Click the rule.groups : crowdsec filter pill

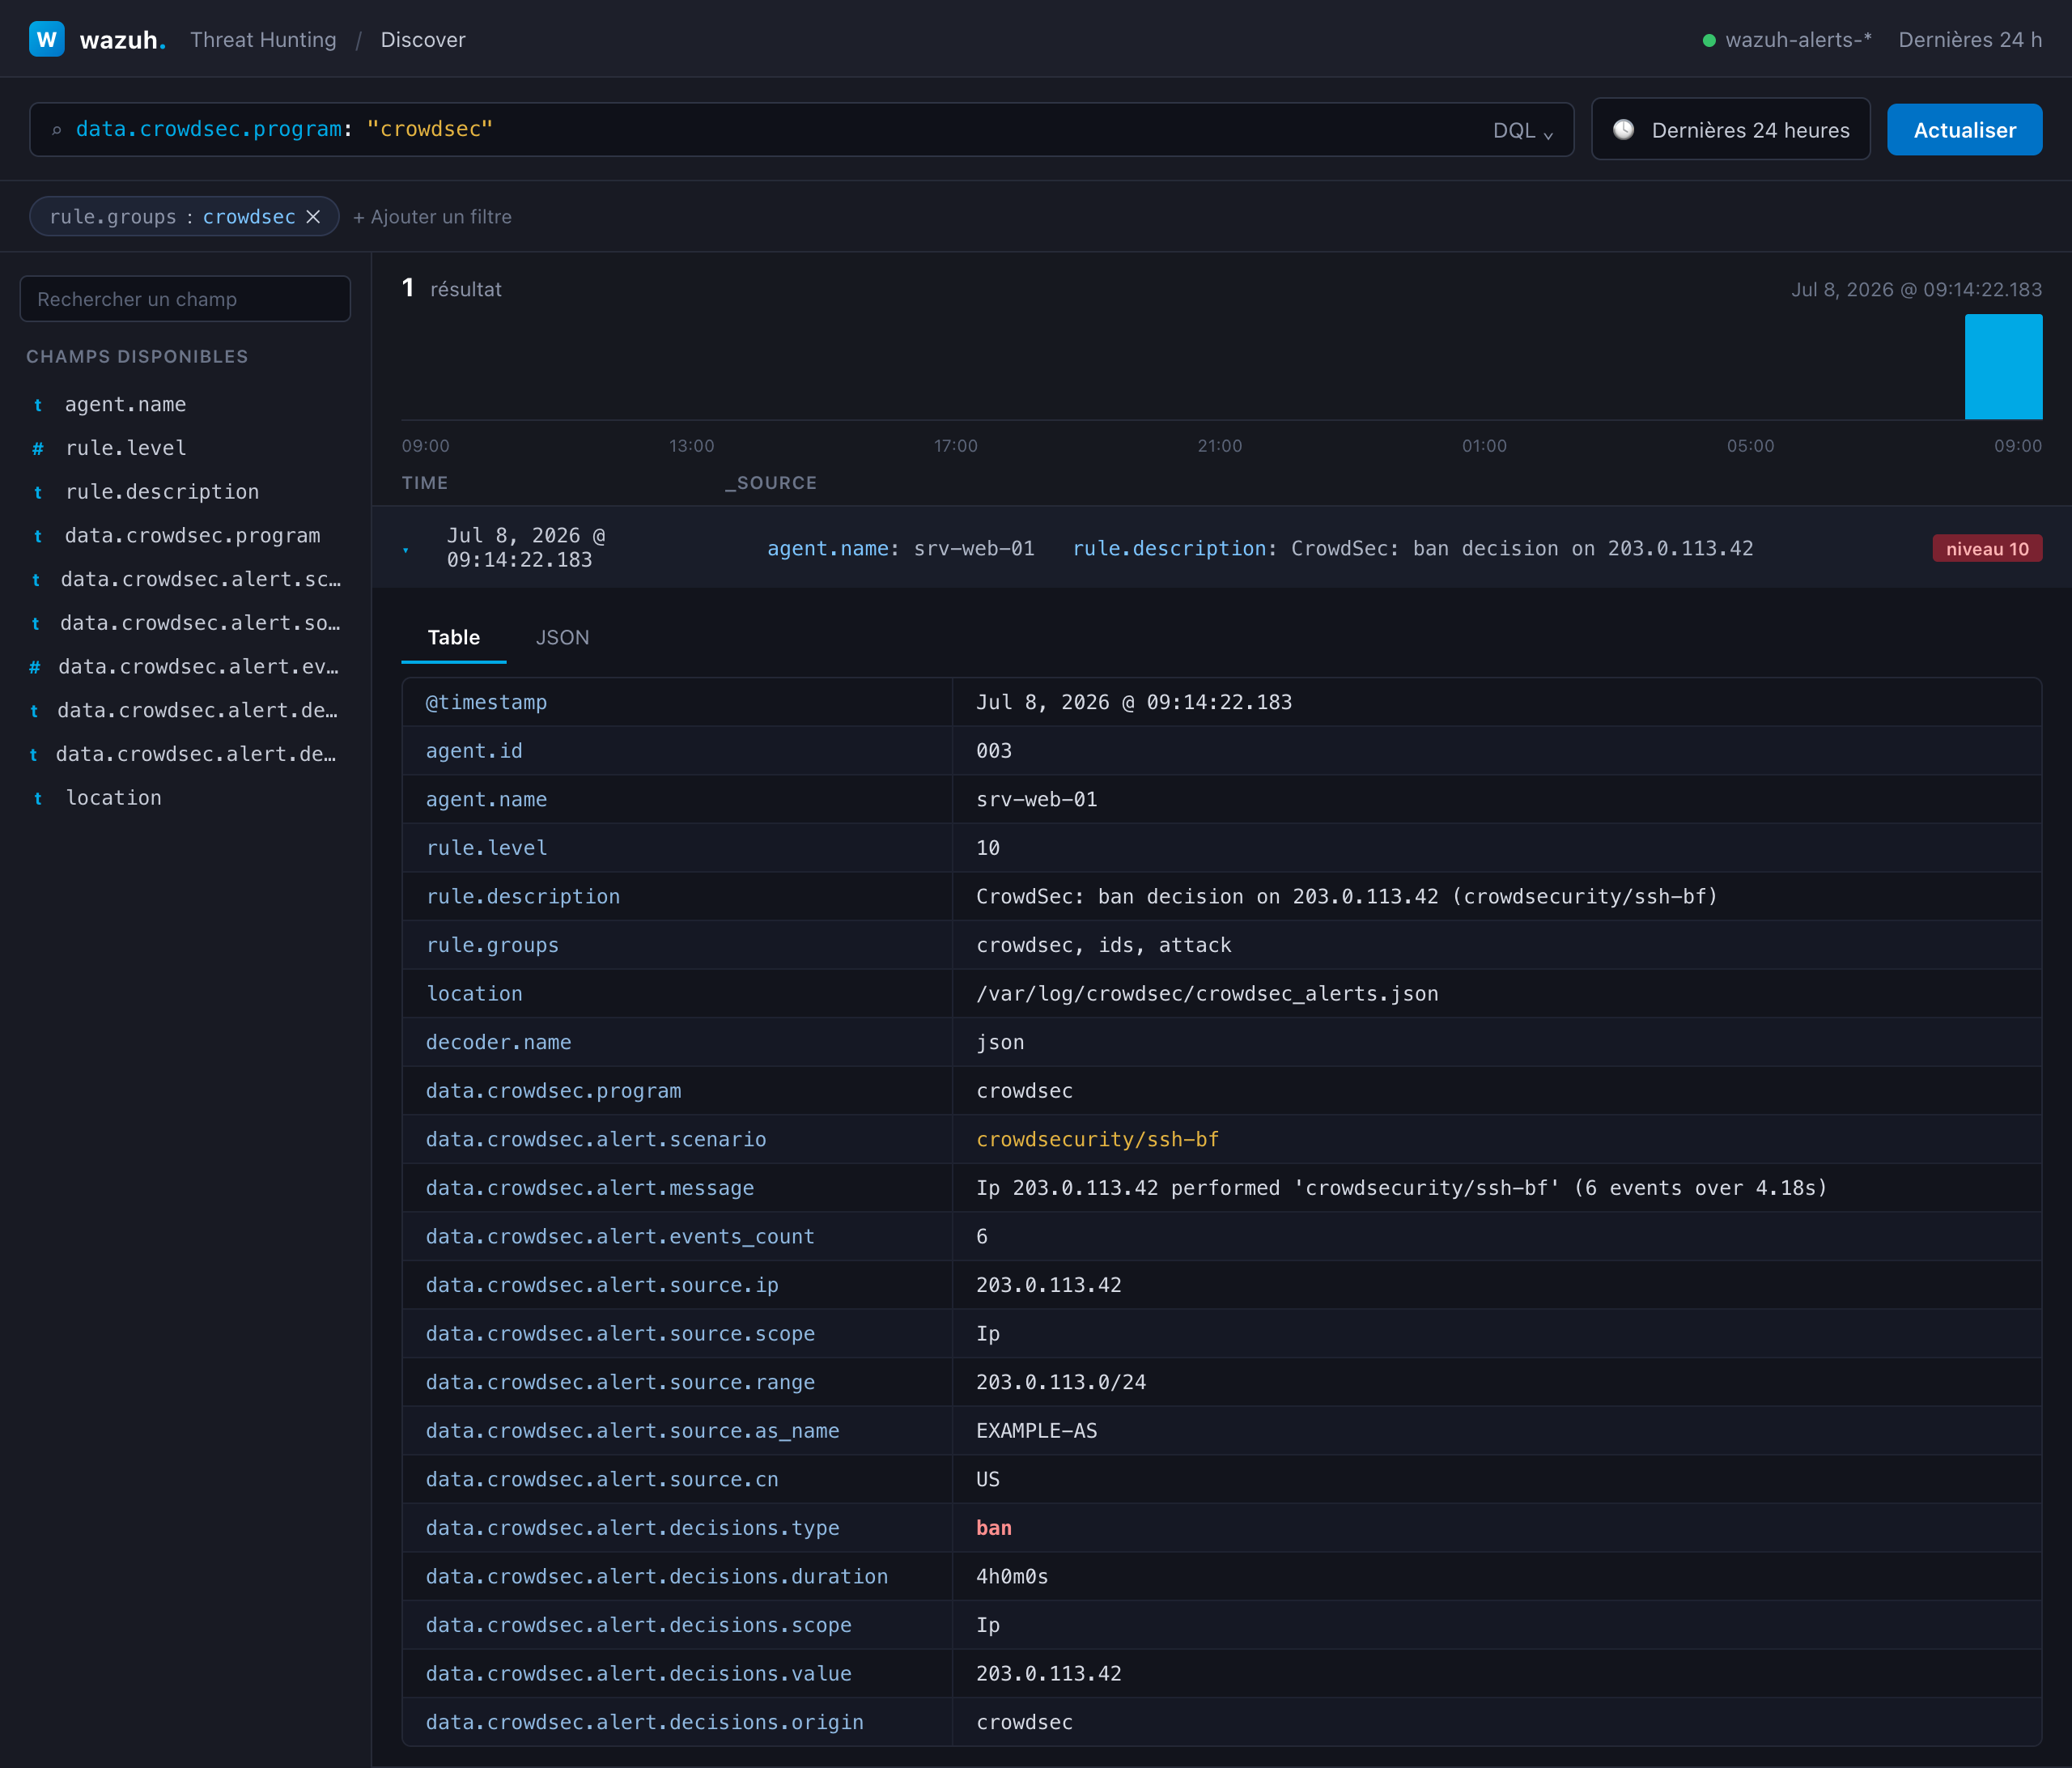coord(184,217)
